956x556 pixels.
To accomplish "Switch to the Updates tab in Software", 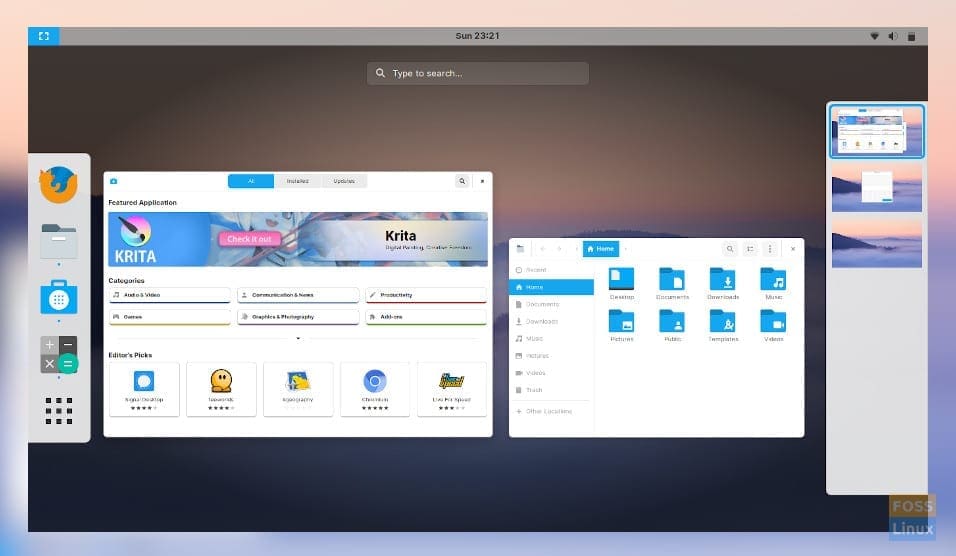I will 344,181.
